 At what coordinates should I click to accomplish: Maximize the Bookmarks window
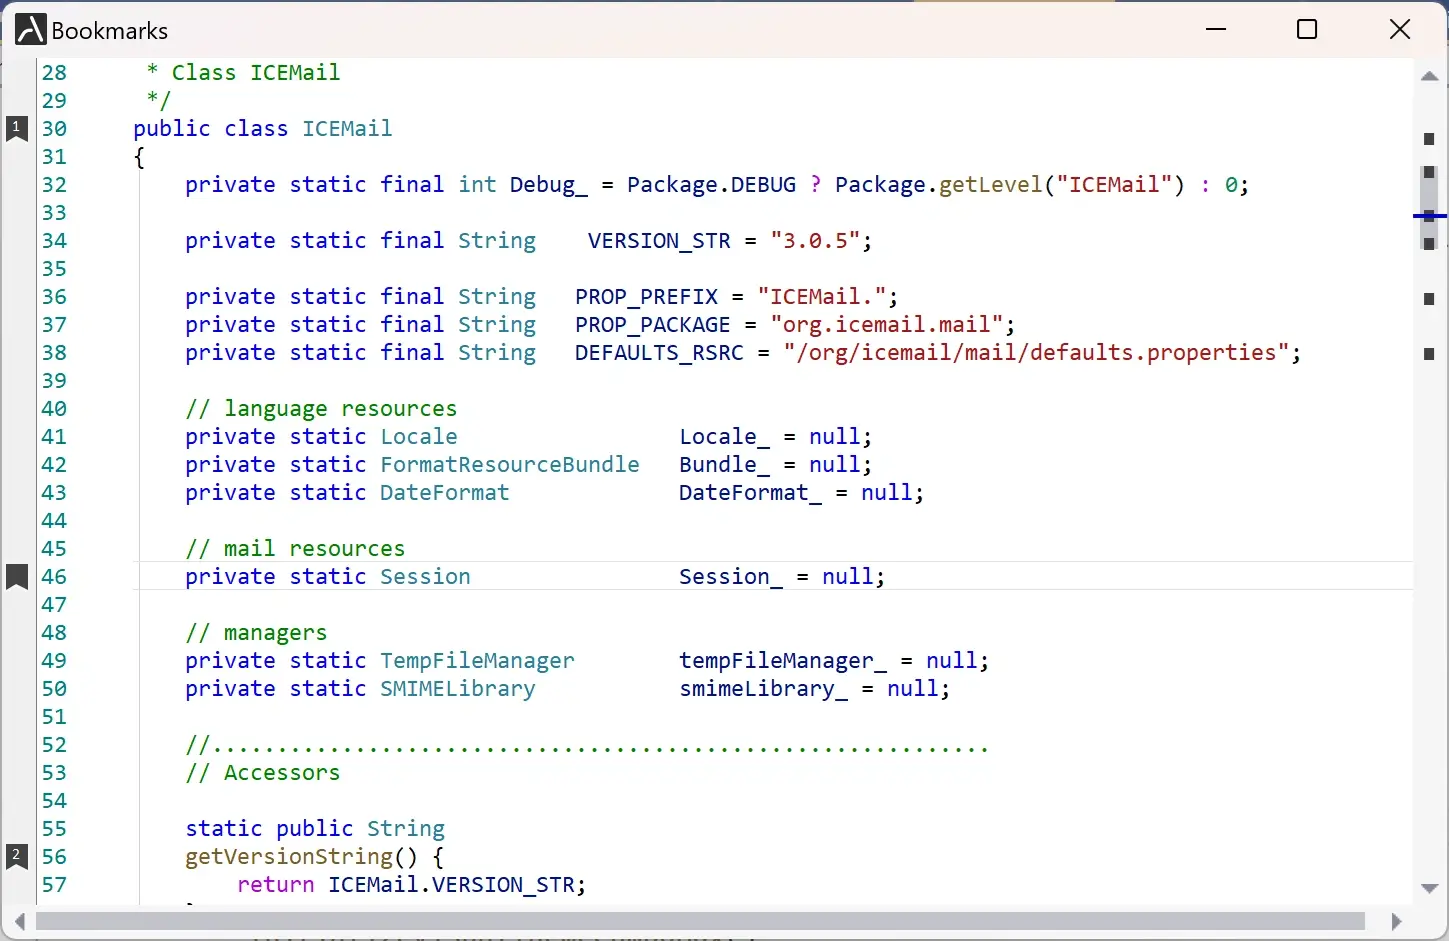pos(1306,30)
